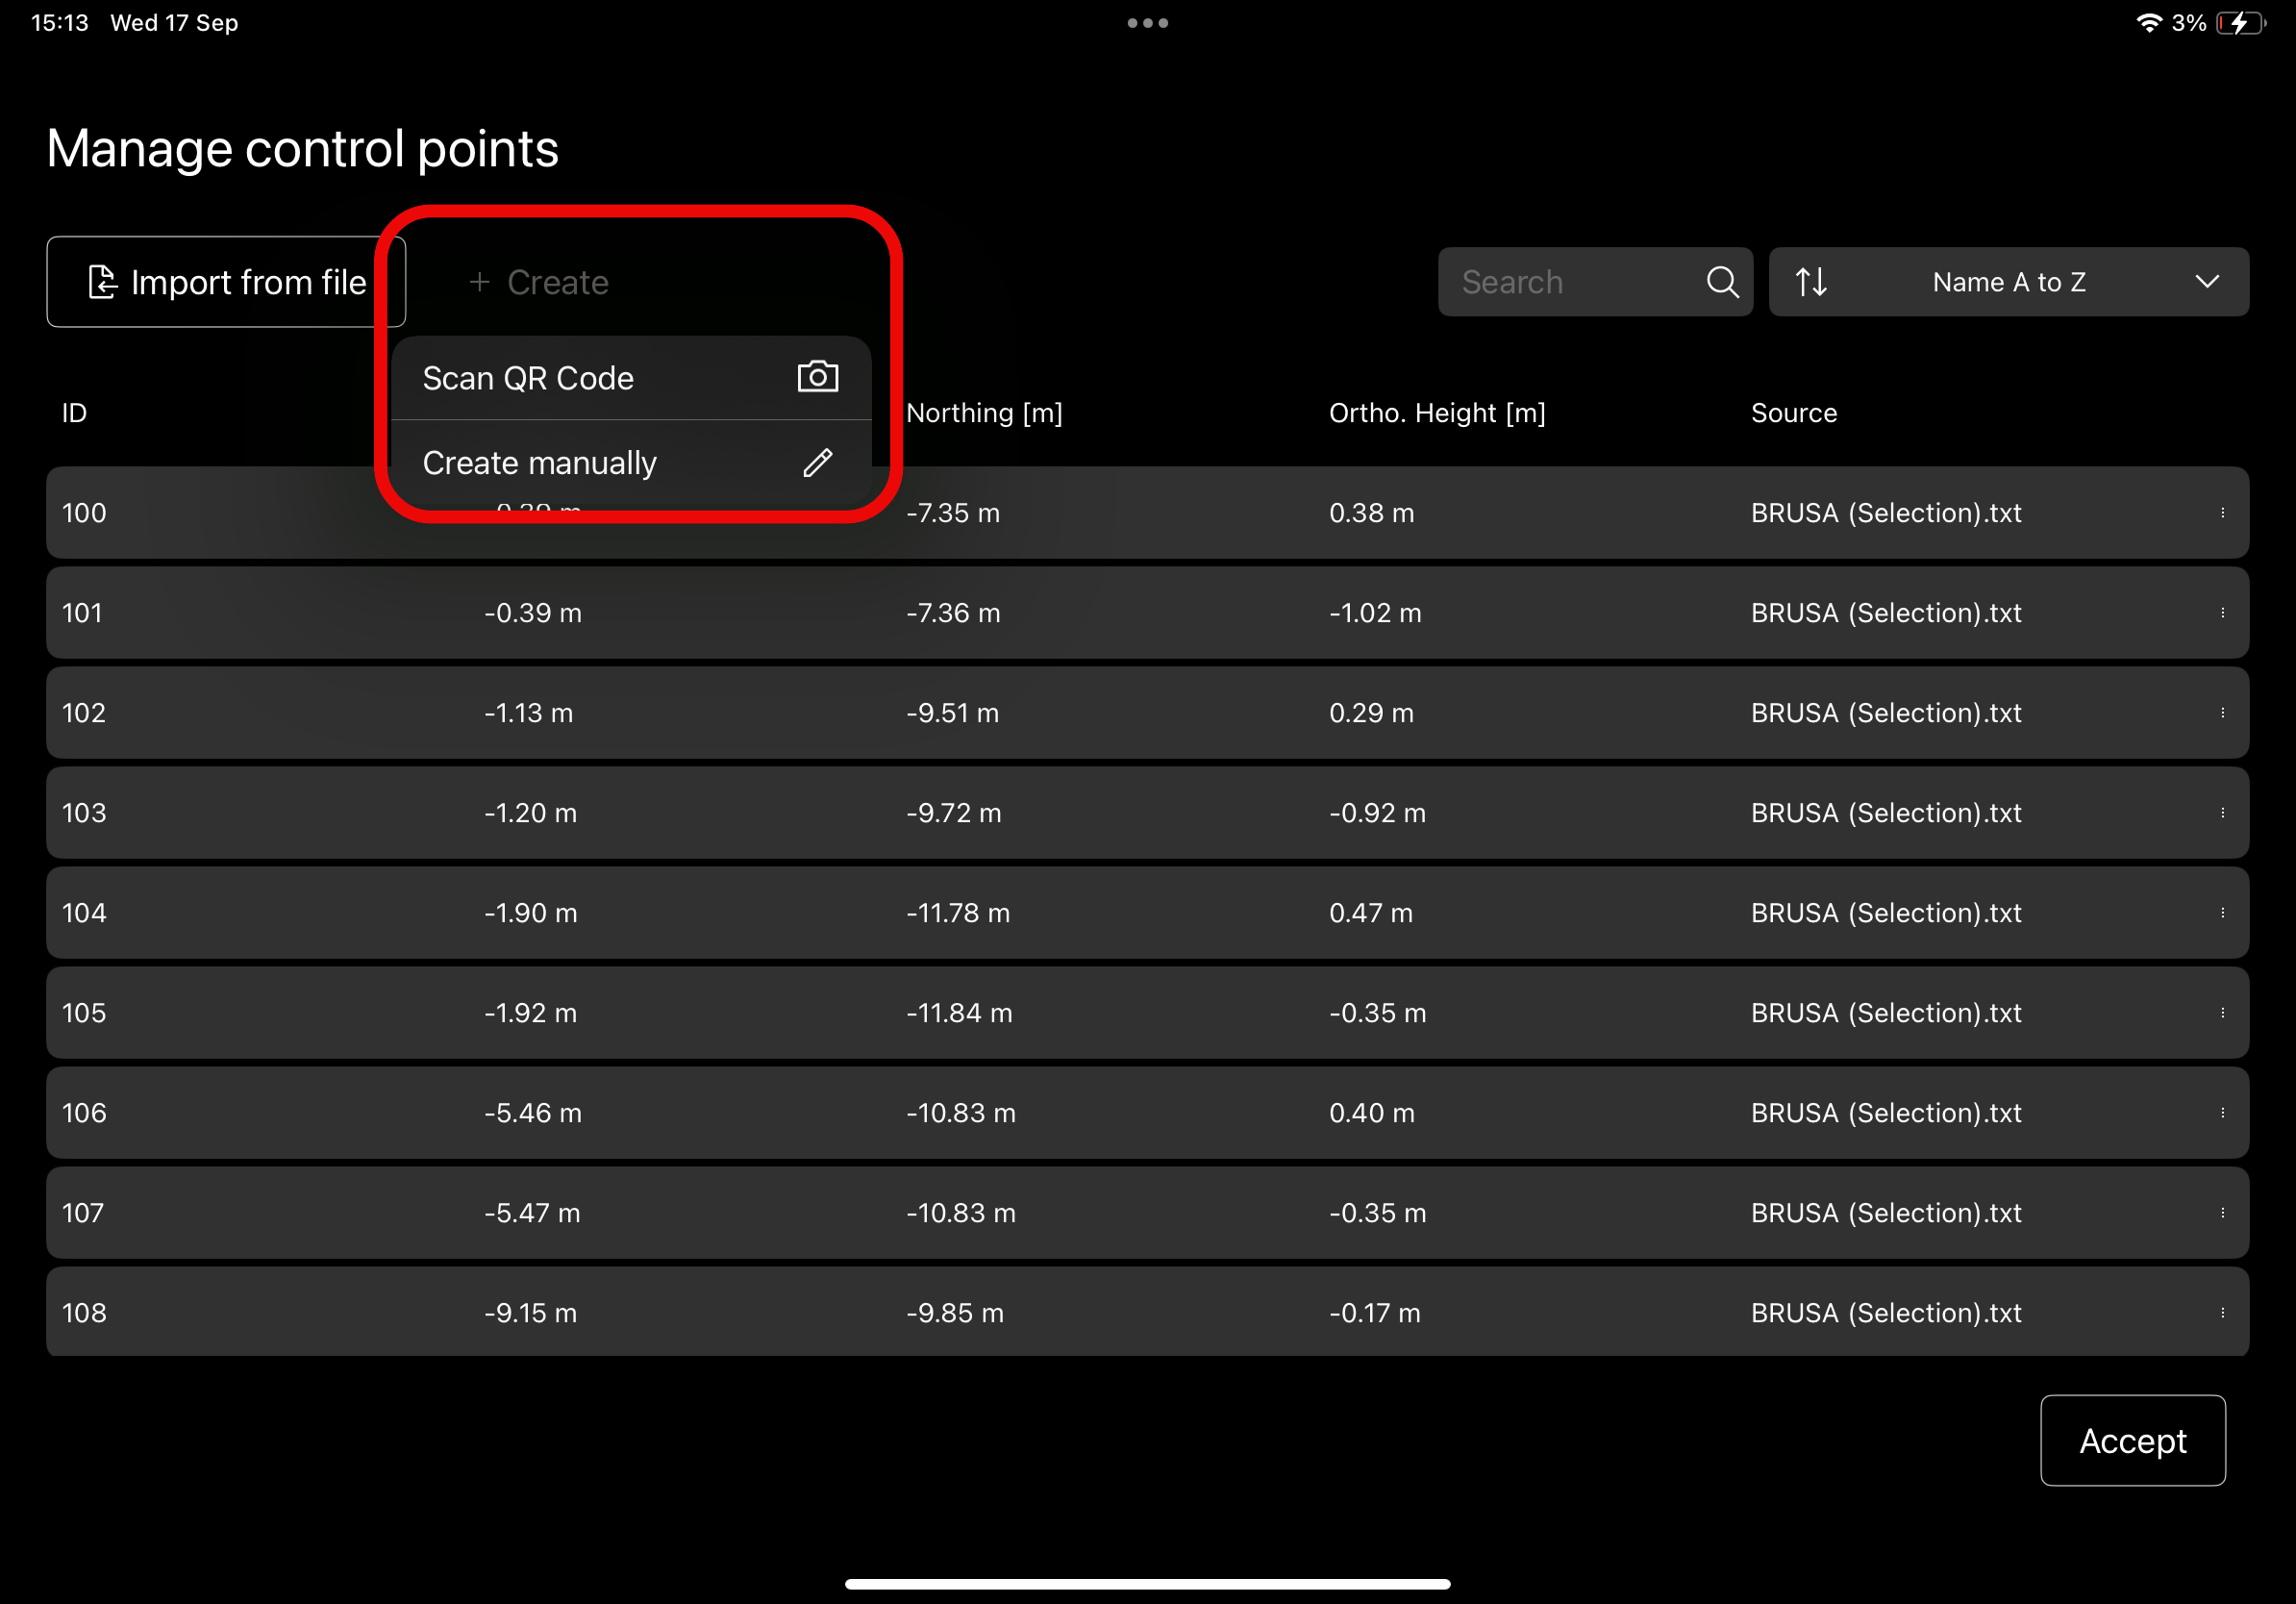
Task: Open the three-dot menu for point 106
Action: (x=2222, y=1113)
